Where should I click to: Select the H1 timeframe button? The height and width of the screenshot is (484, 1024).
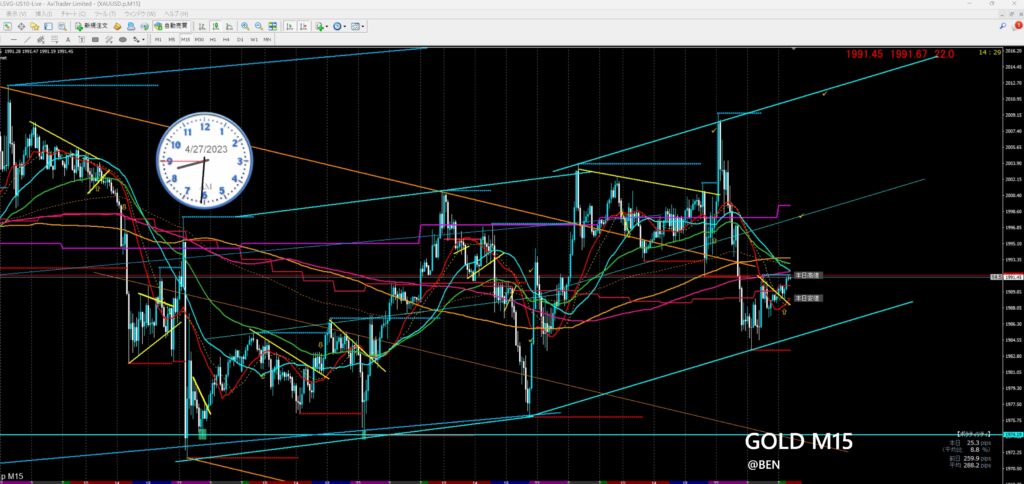click(x=214, y=39)
